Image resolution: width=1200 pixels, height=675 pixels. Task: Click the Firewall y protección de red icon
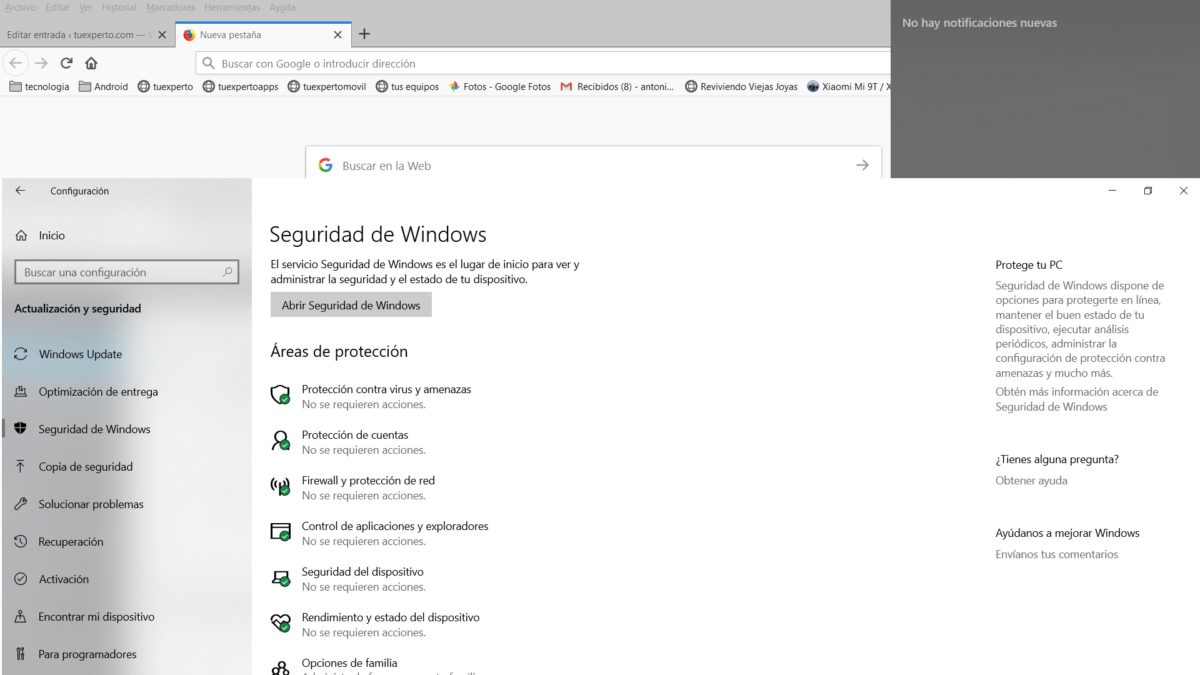click(281, 486)
